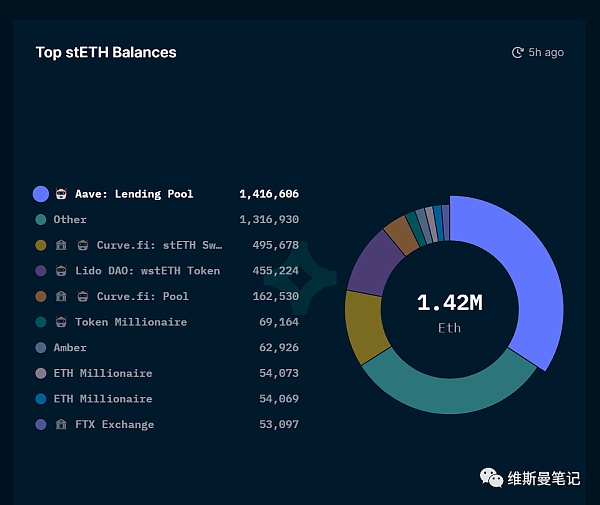
Task: Click the bank icon on Curve.fi: Pool row
Action: [62, 297]
